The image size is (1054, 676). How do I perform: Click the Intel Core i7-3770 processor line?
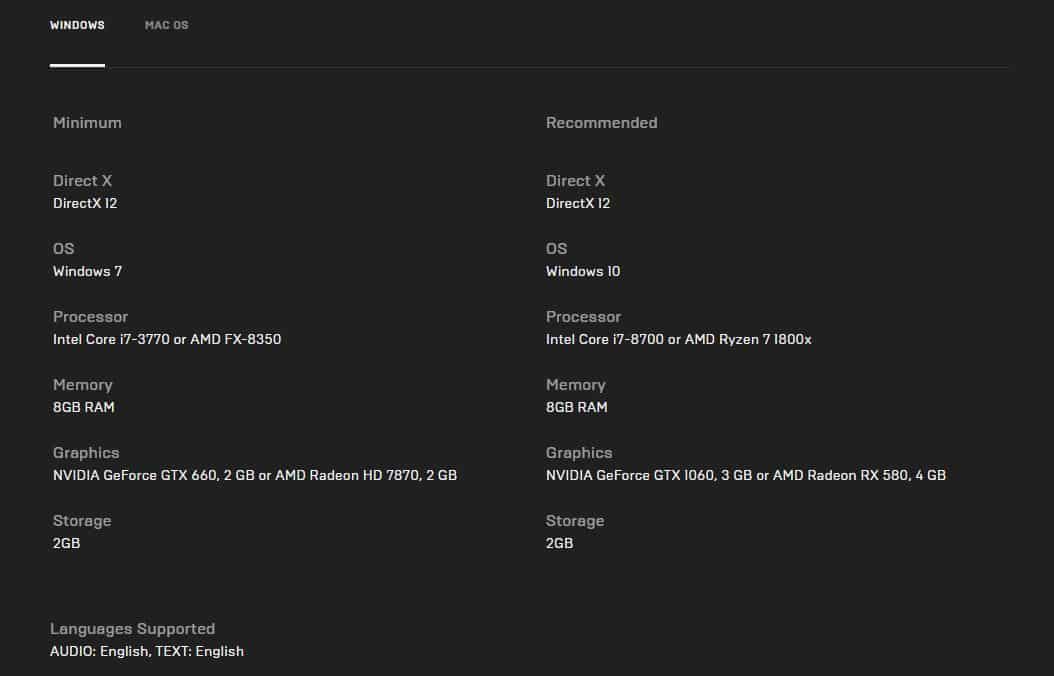167,339
